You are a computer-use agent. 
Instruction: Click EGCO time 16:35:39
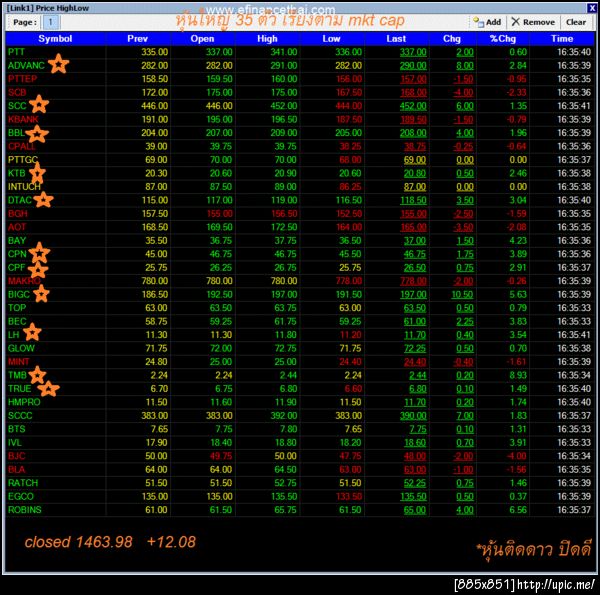pyautogui.click(x=574, y=497)
